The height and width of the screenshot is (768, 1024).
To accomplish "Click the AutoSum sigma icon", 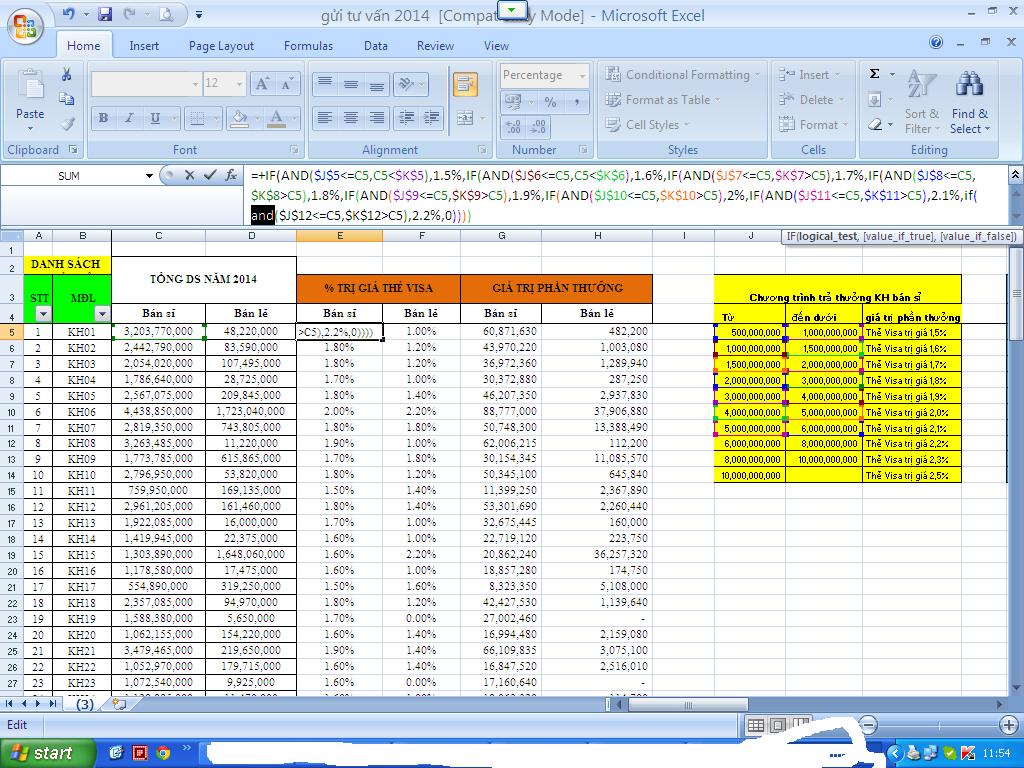I will pyautogui.click(x=875, y=74).
